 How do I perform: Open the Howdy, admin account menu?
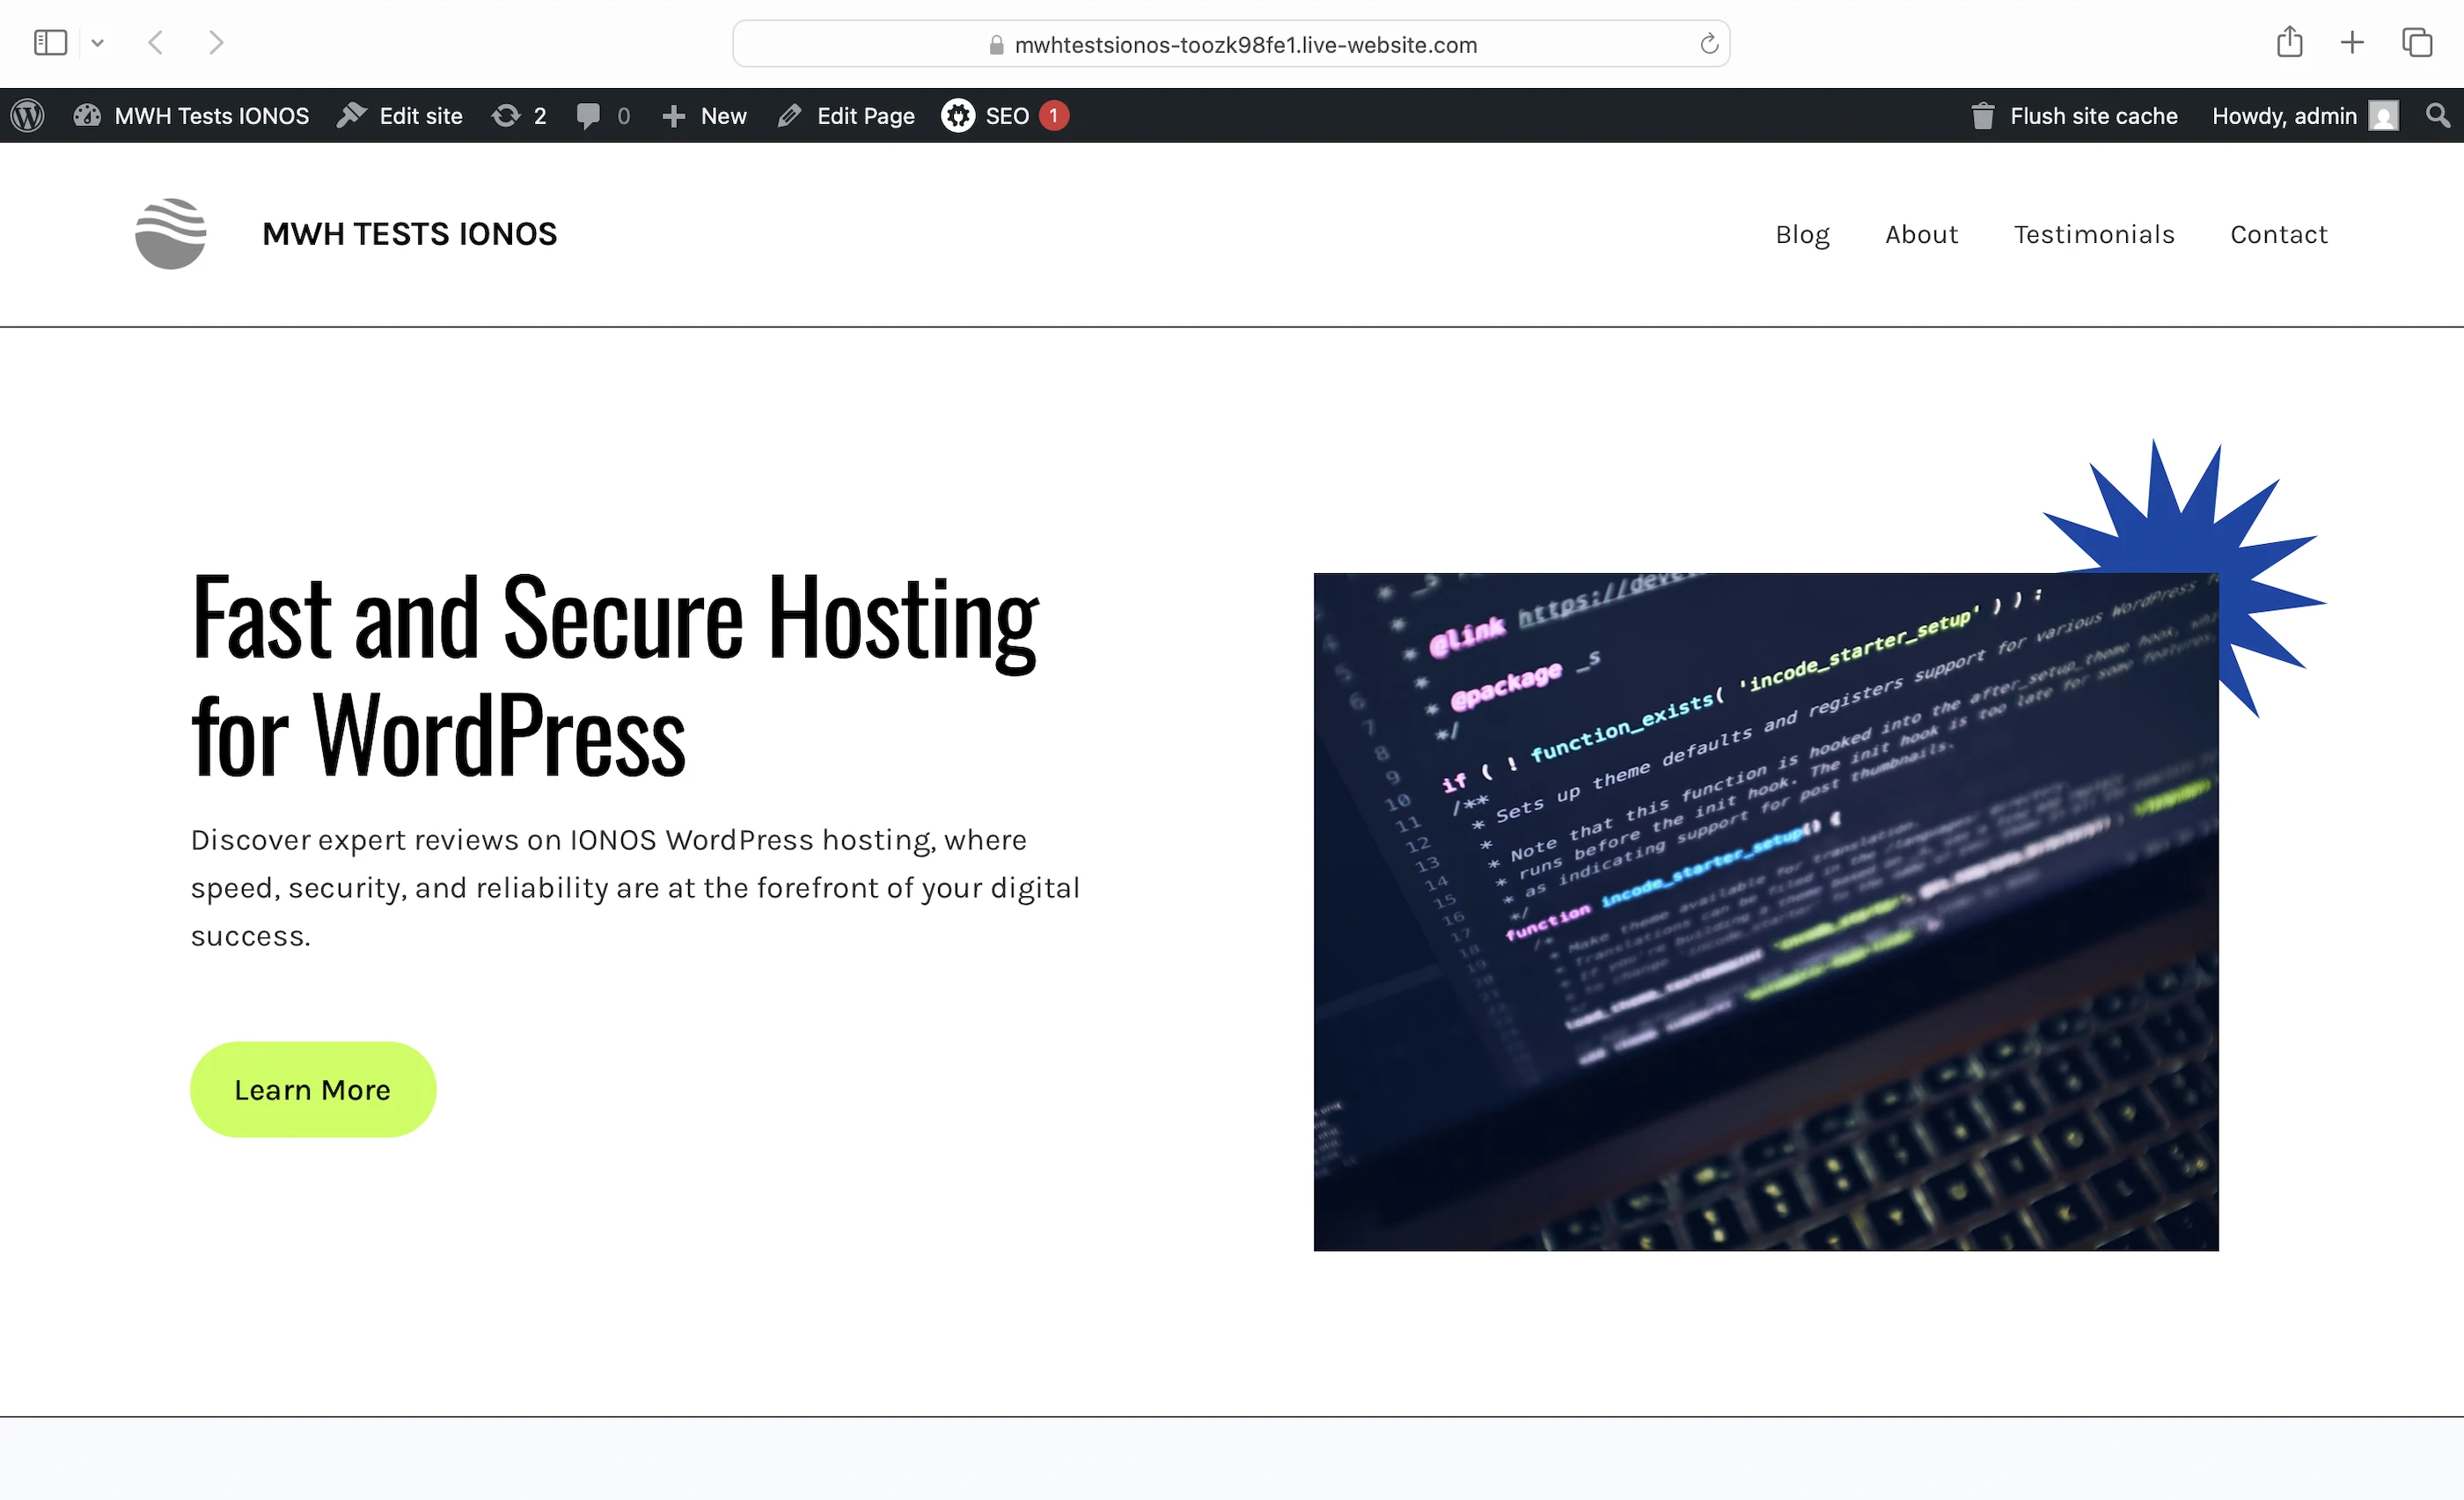2302,116
